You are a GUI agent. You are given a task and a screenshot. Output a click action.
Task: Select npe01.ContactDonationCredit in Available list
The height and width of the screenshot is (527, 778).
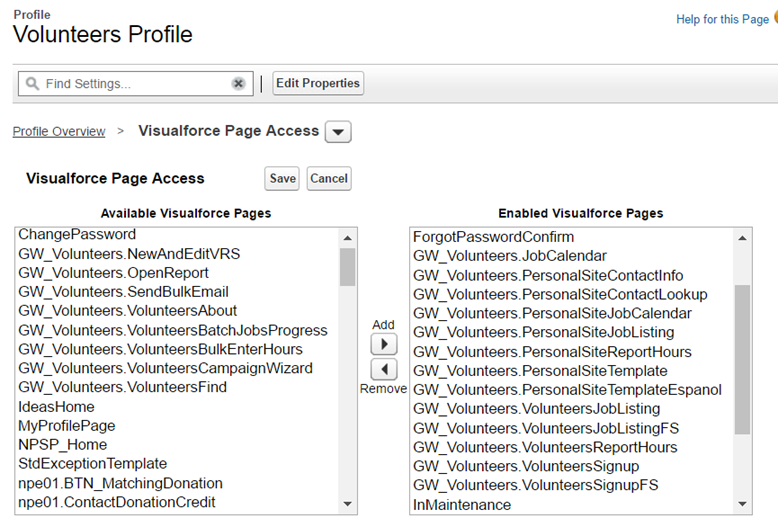pyautogui.click(x=177, y=502)
